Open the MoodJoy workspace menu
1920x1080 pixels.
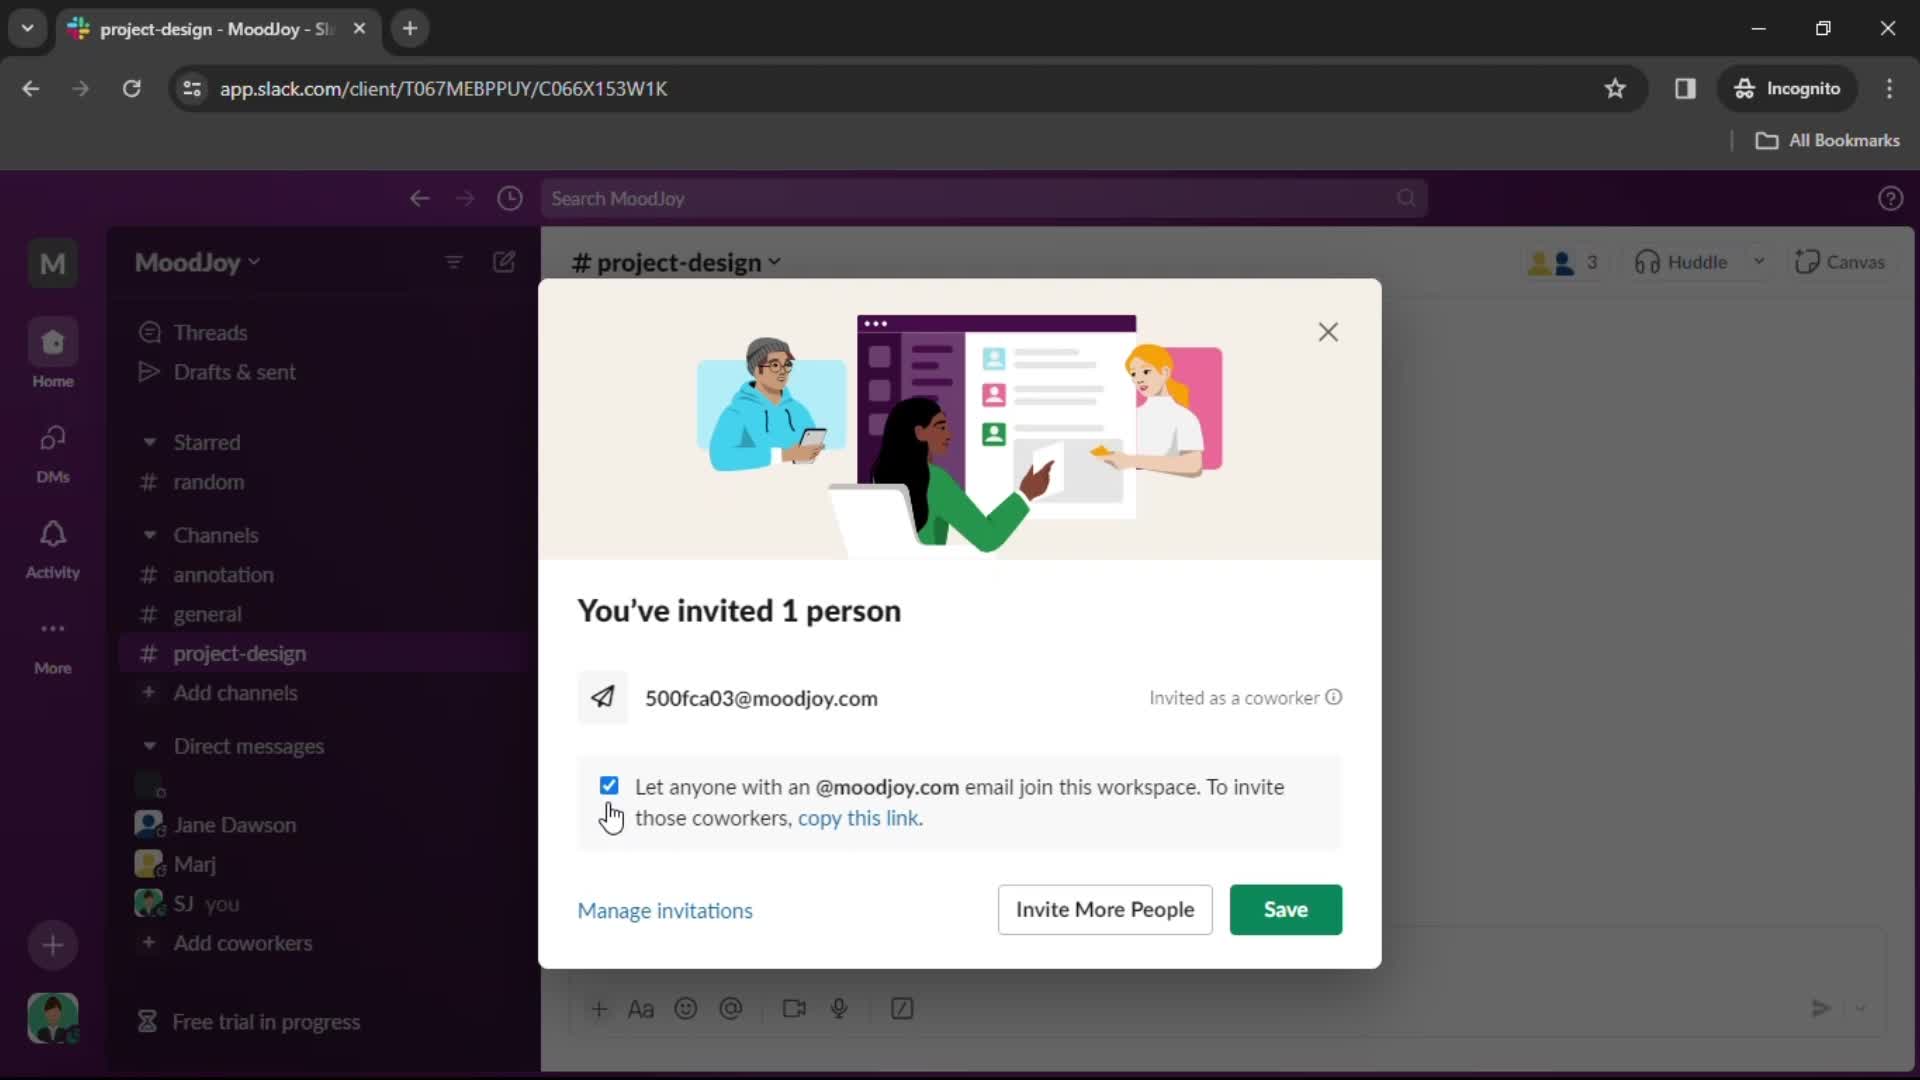(196, 261)
